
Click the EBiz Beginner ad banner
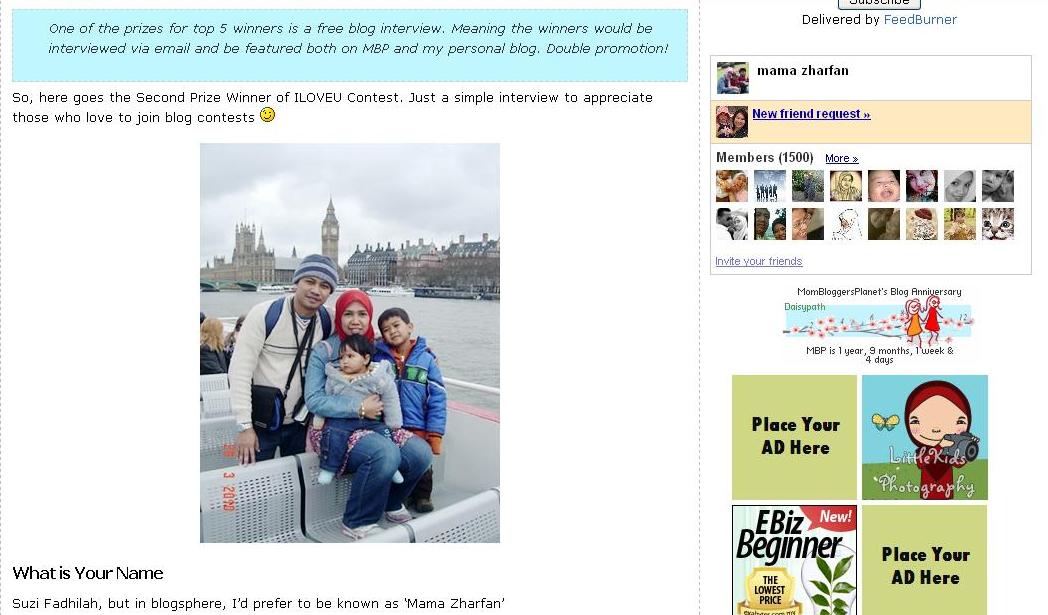click(794, 560)
